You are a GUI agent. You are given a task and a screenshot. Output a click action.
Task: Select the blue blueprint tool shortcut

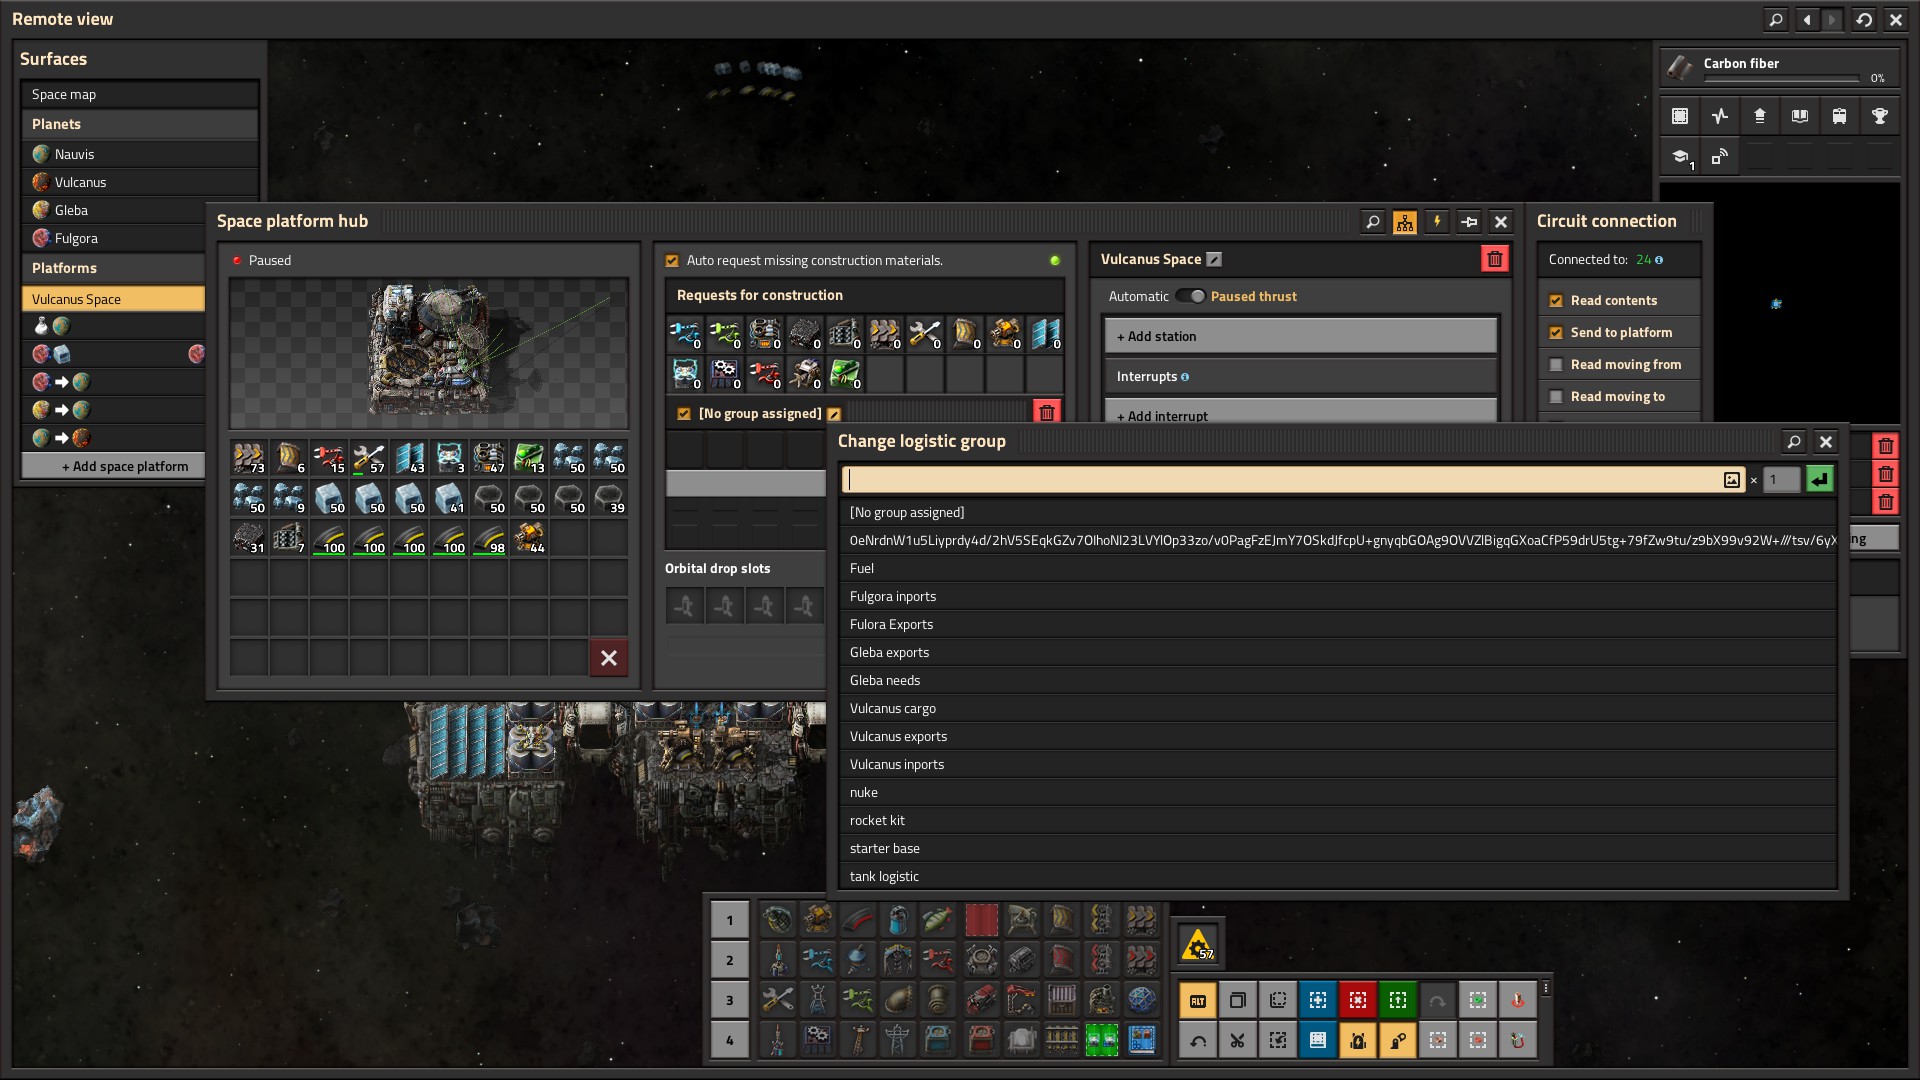point(1318,1000)
